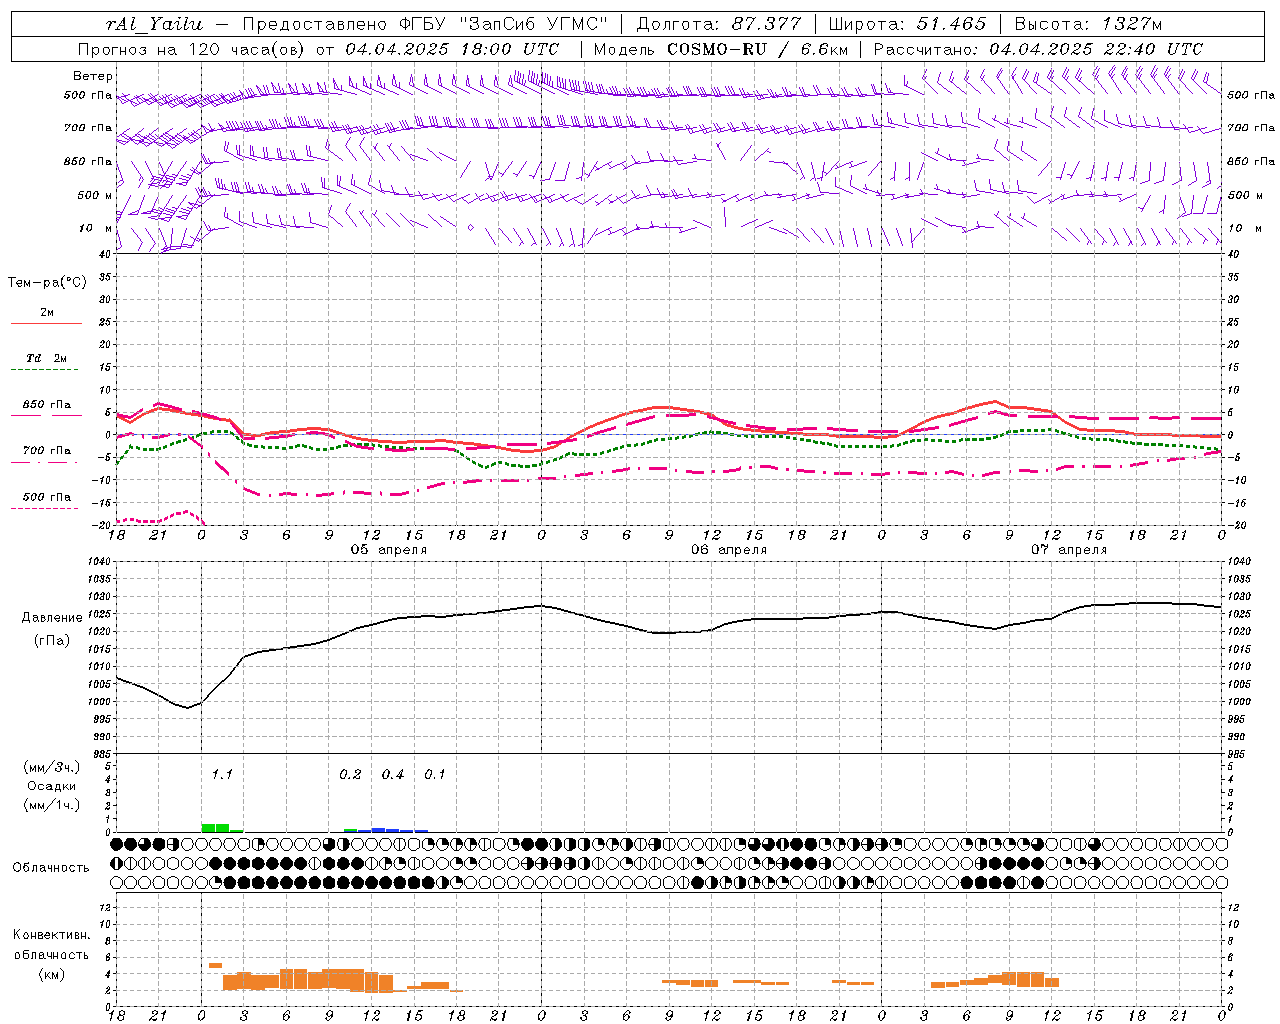Click forecast start time 04.04.2025 18:00 UTC
The width and height of the screenshot is (1280, 1024).
[x=452, y=49]
